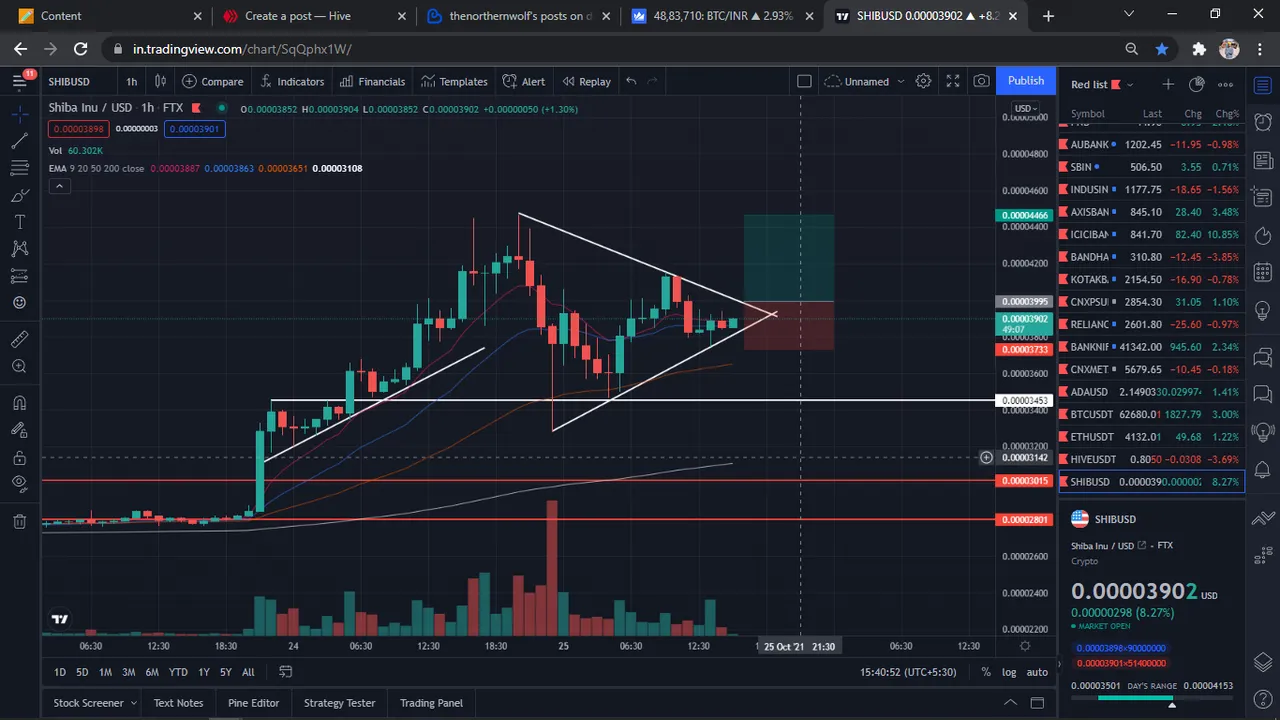
Task: Open the Indicators dialog
Action: (x=292, y=81)
